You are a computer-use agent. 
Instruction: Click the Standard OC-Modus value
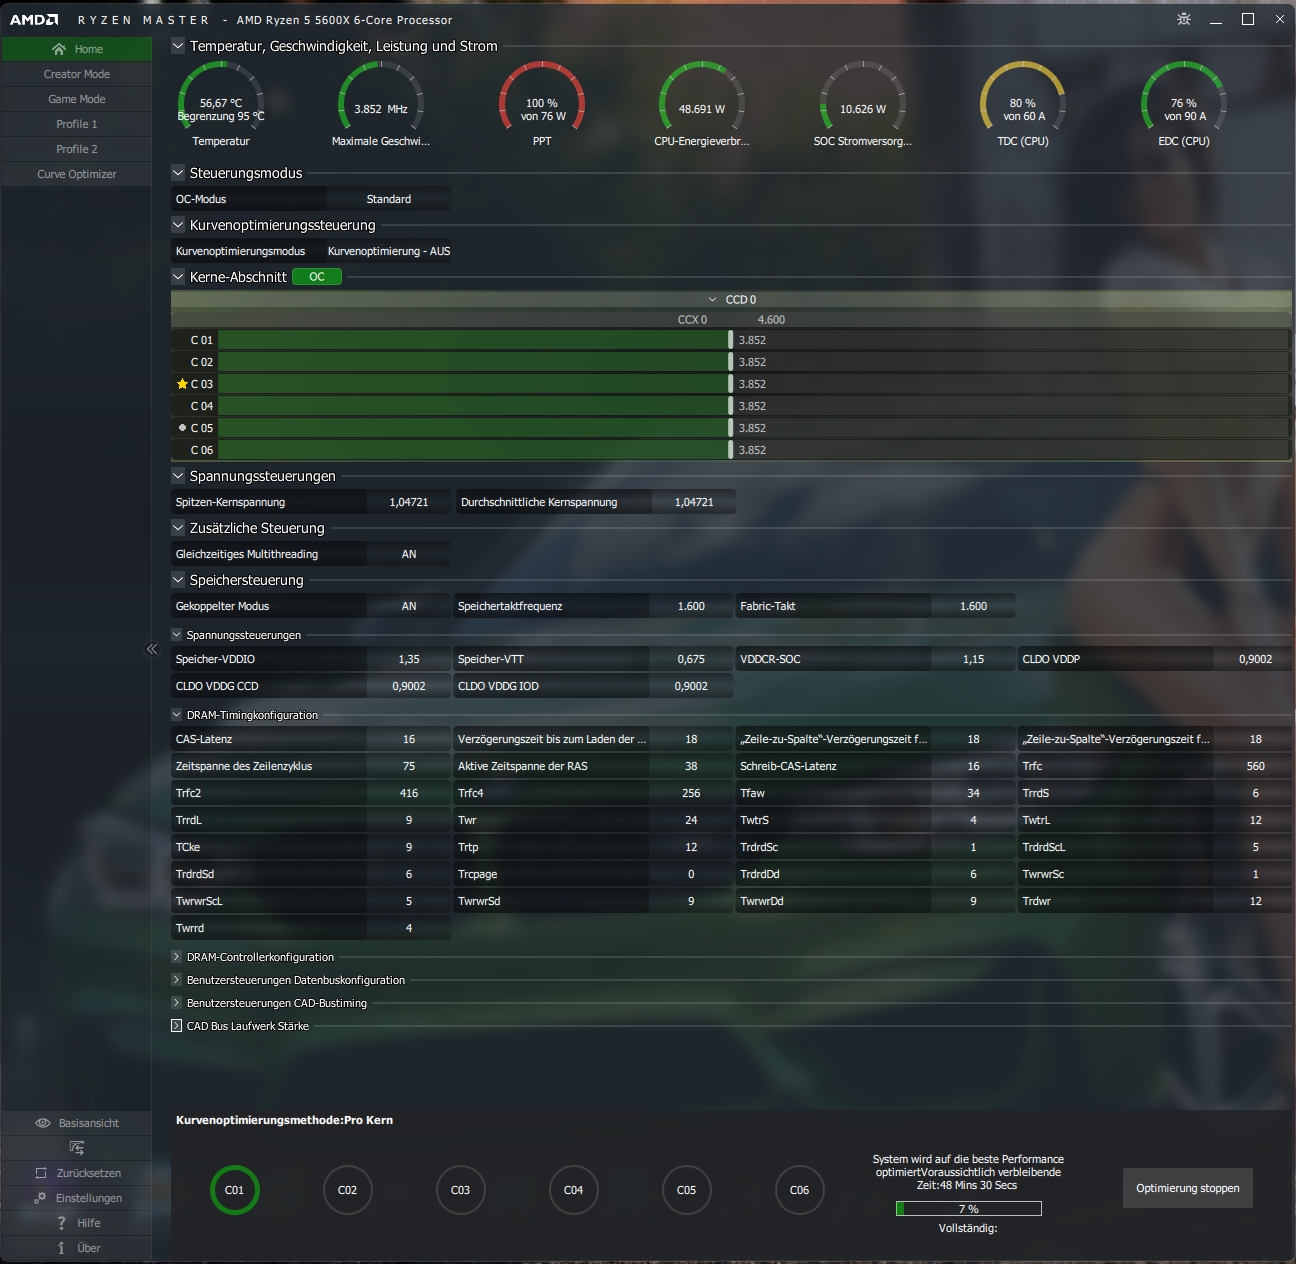388,199
